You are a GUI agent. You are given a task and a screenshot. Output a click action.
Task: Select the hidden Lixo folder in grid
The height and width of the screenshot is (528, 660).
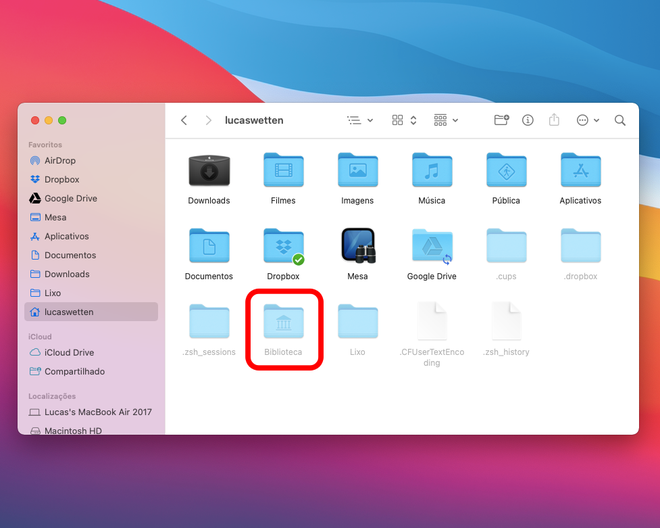pos(358,322)
